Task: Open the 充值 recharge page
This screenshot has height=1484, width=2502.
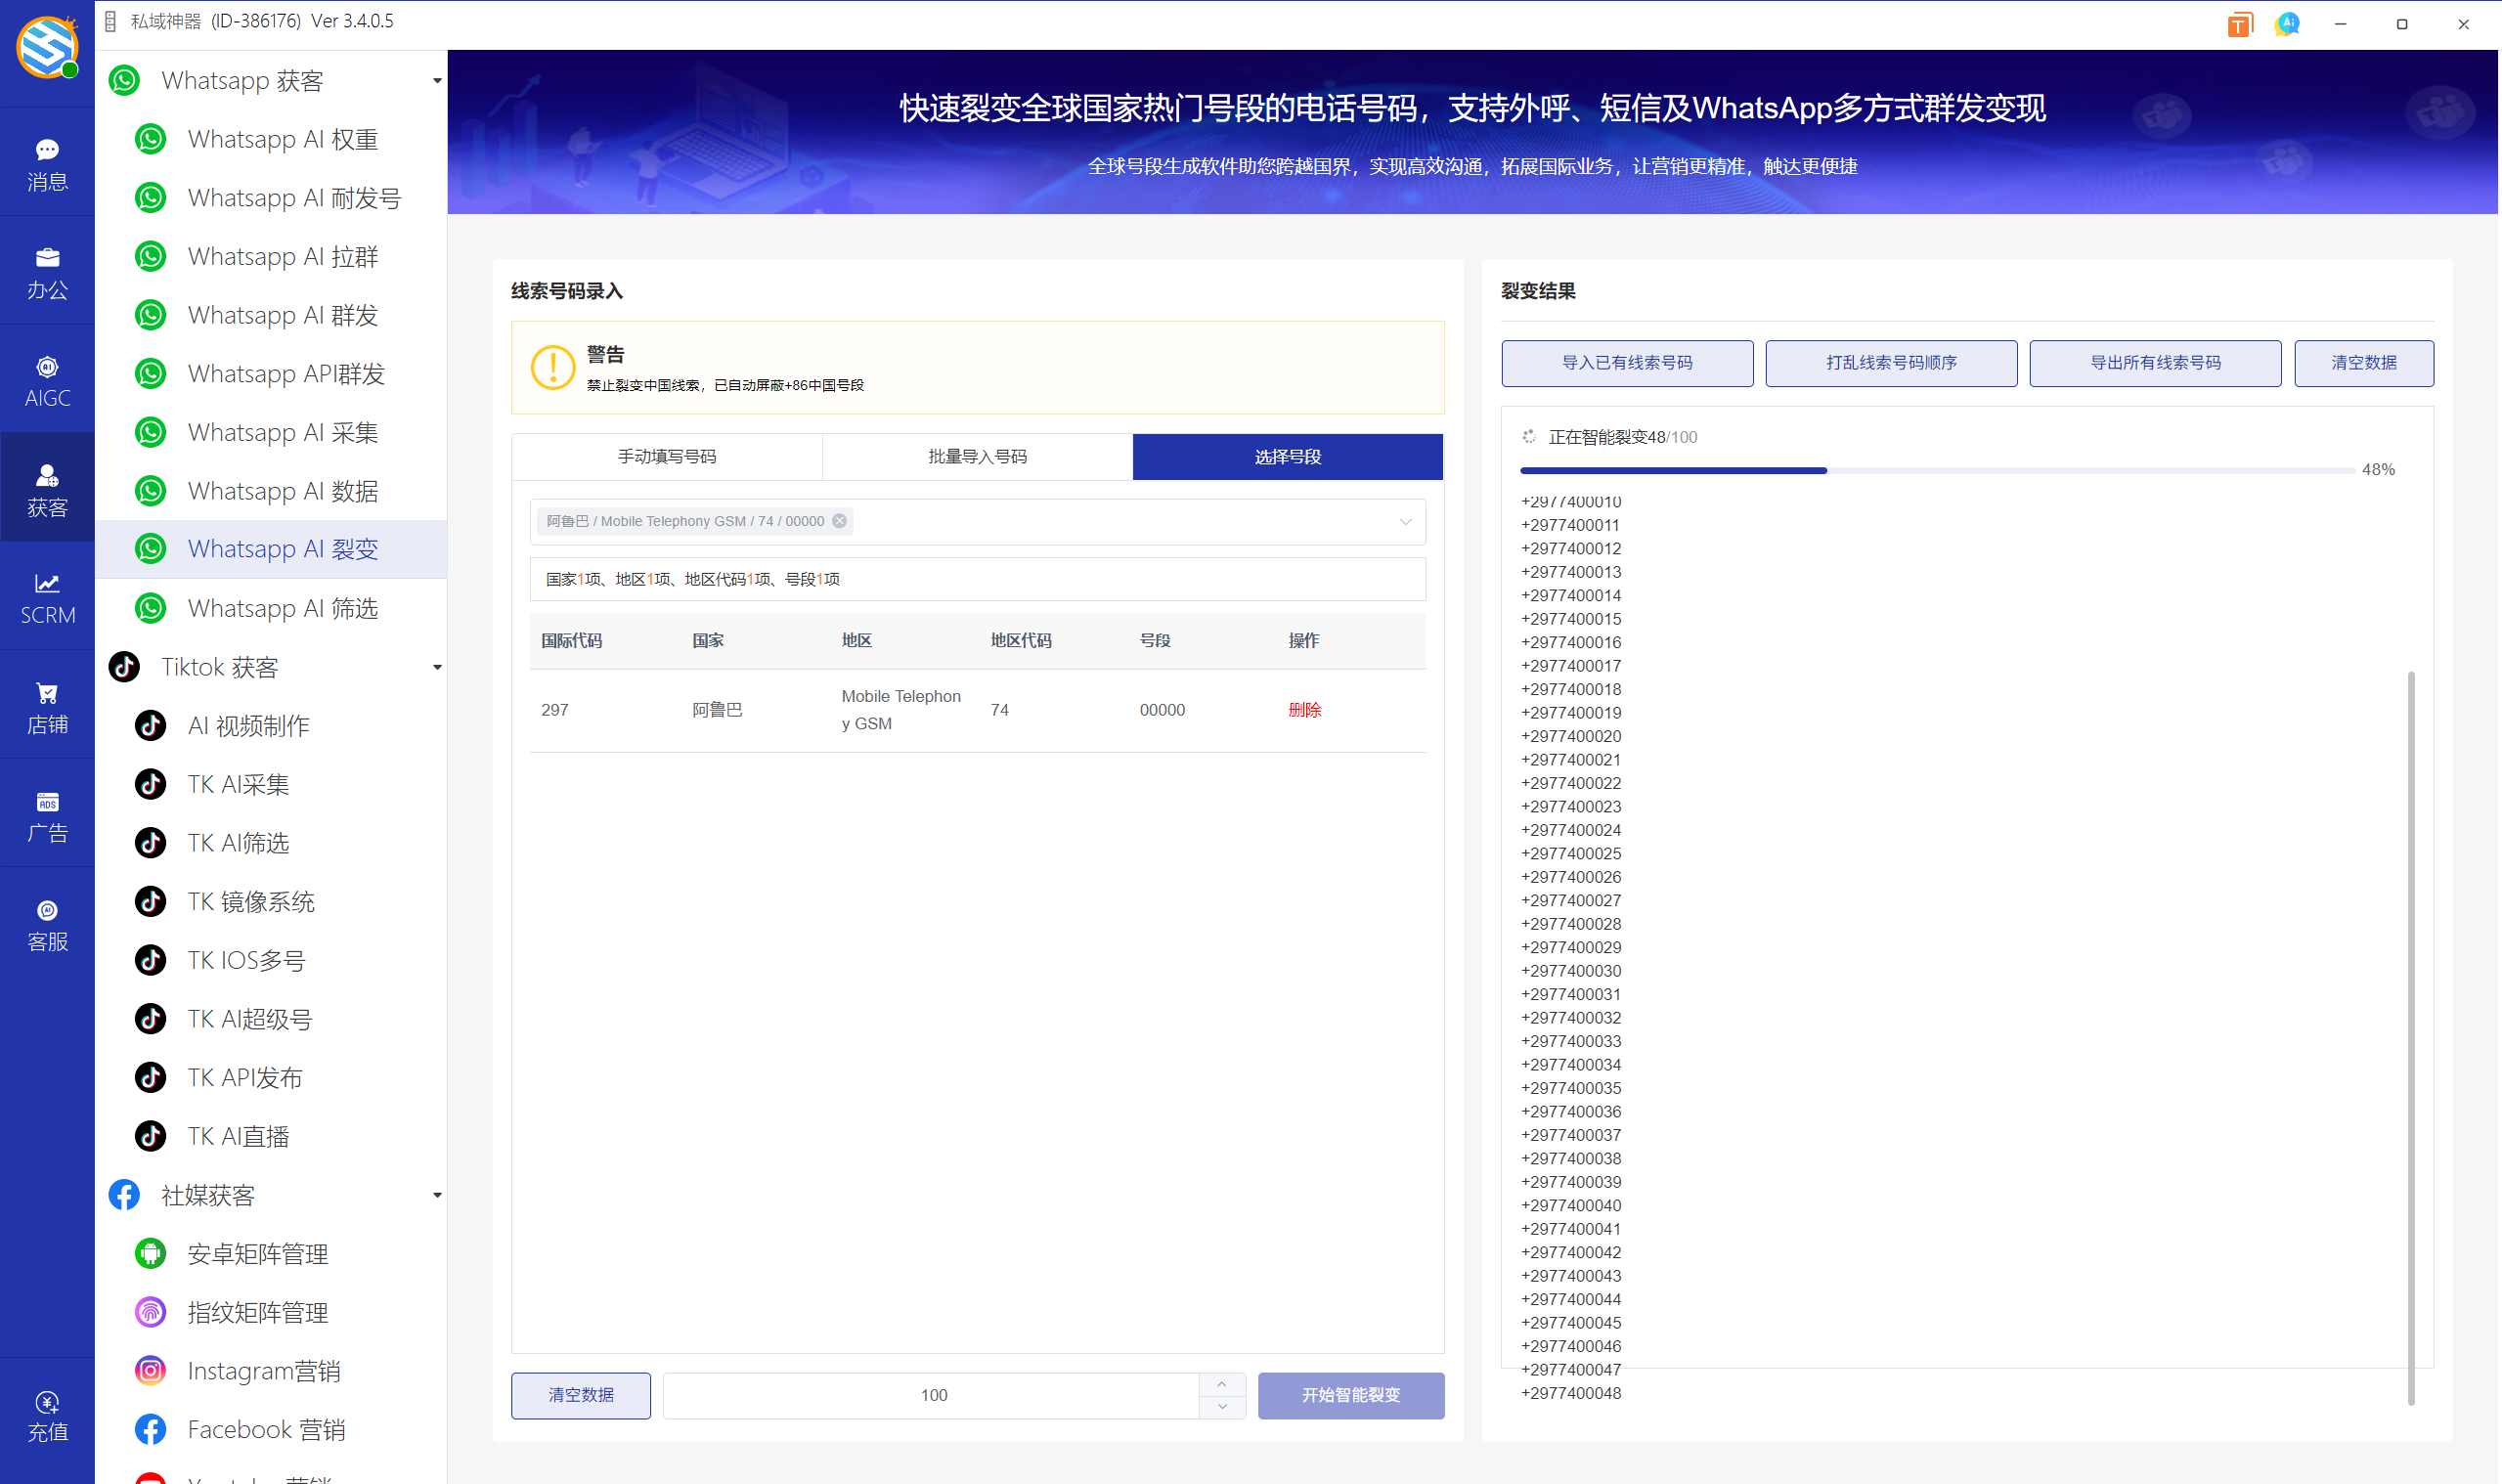Action: tap(47, 1412)
